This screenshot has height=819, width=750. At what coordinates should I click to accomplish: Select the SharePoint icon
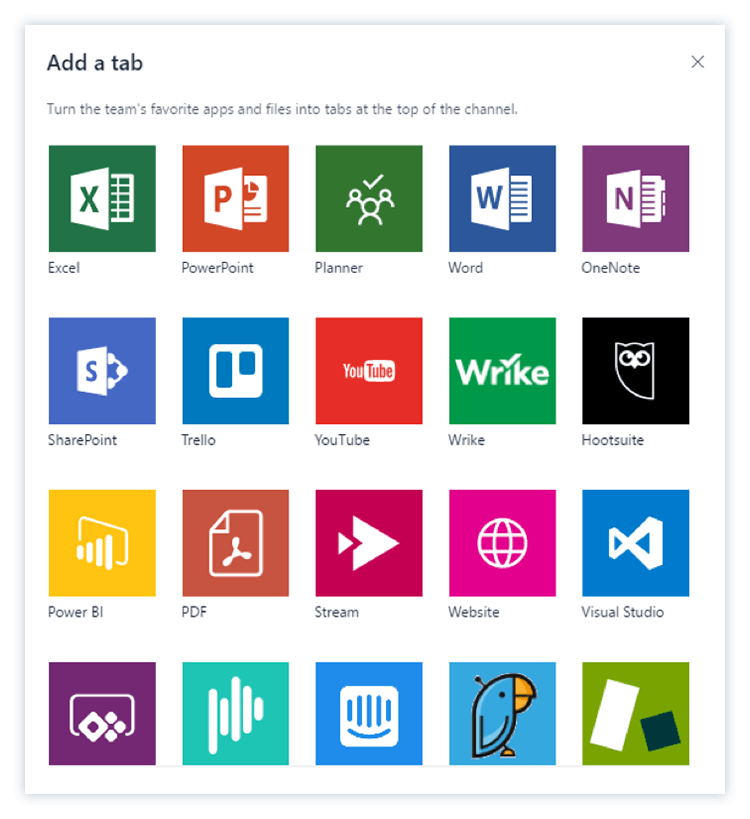(x=102, y=371)
